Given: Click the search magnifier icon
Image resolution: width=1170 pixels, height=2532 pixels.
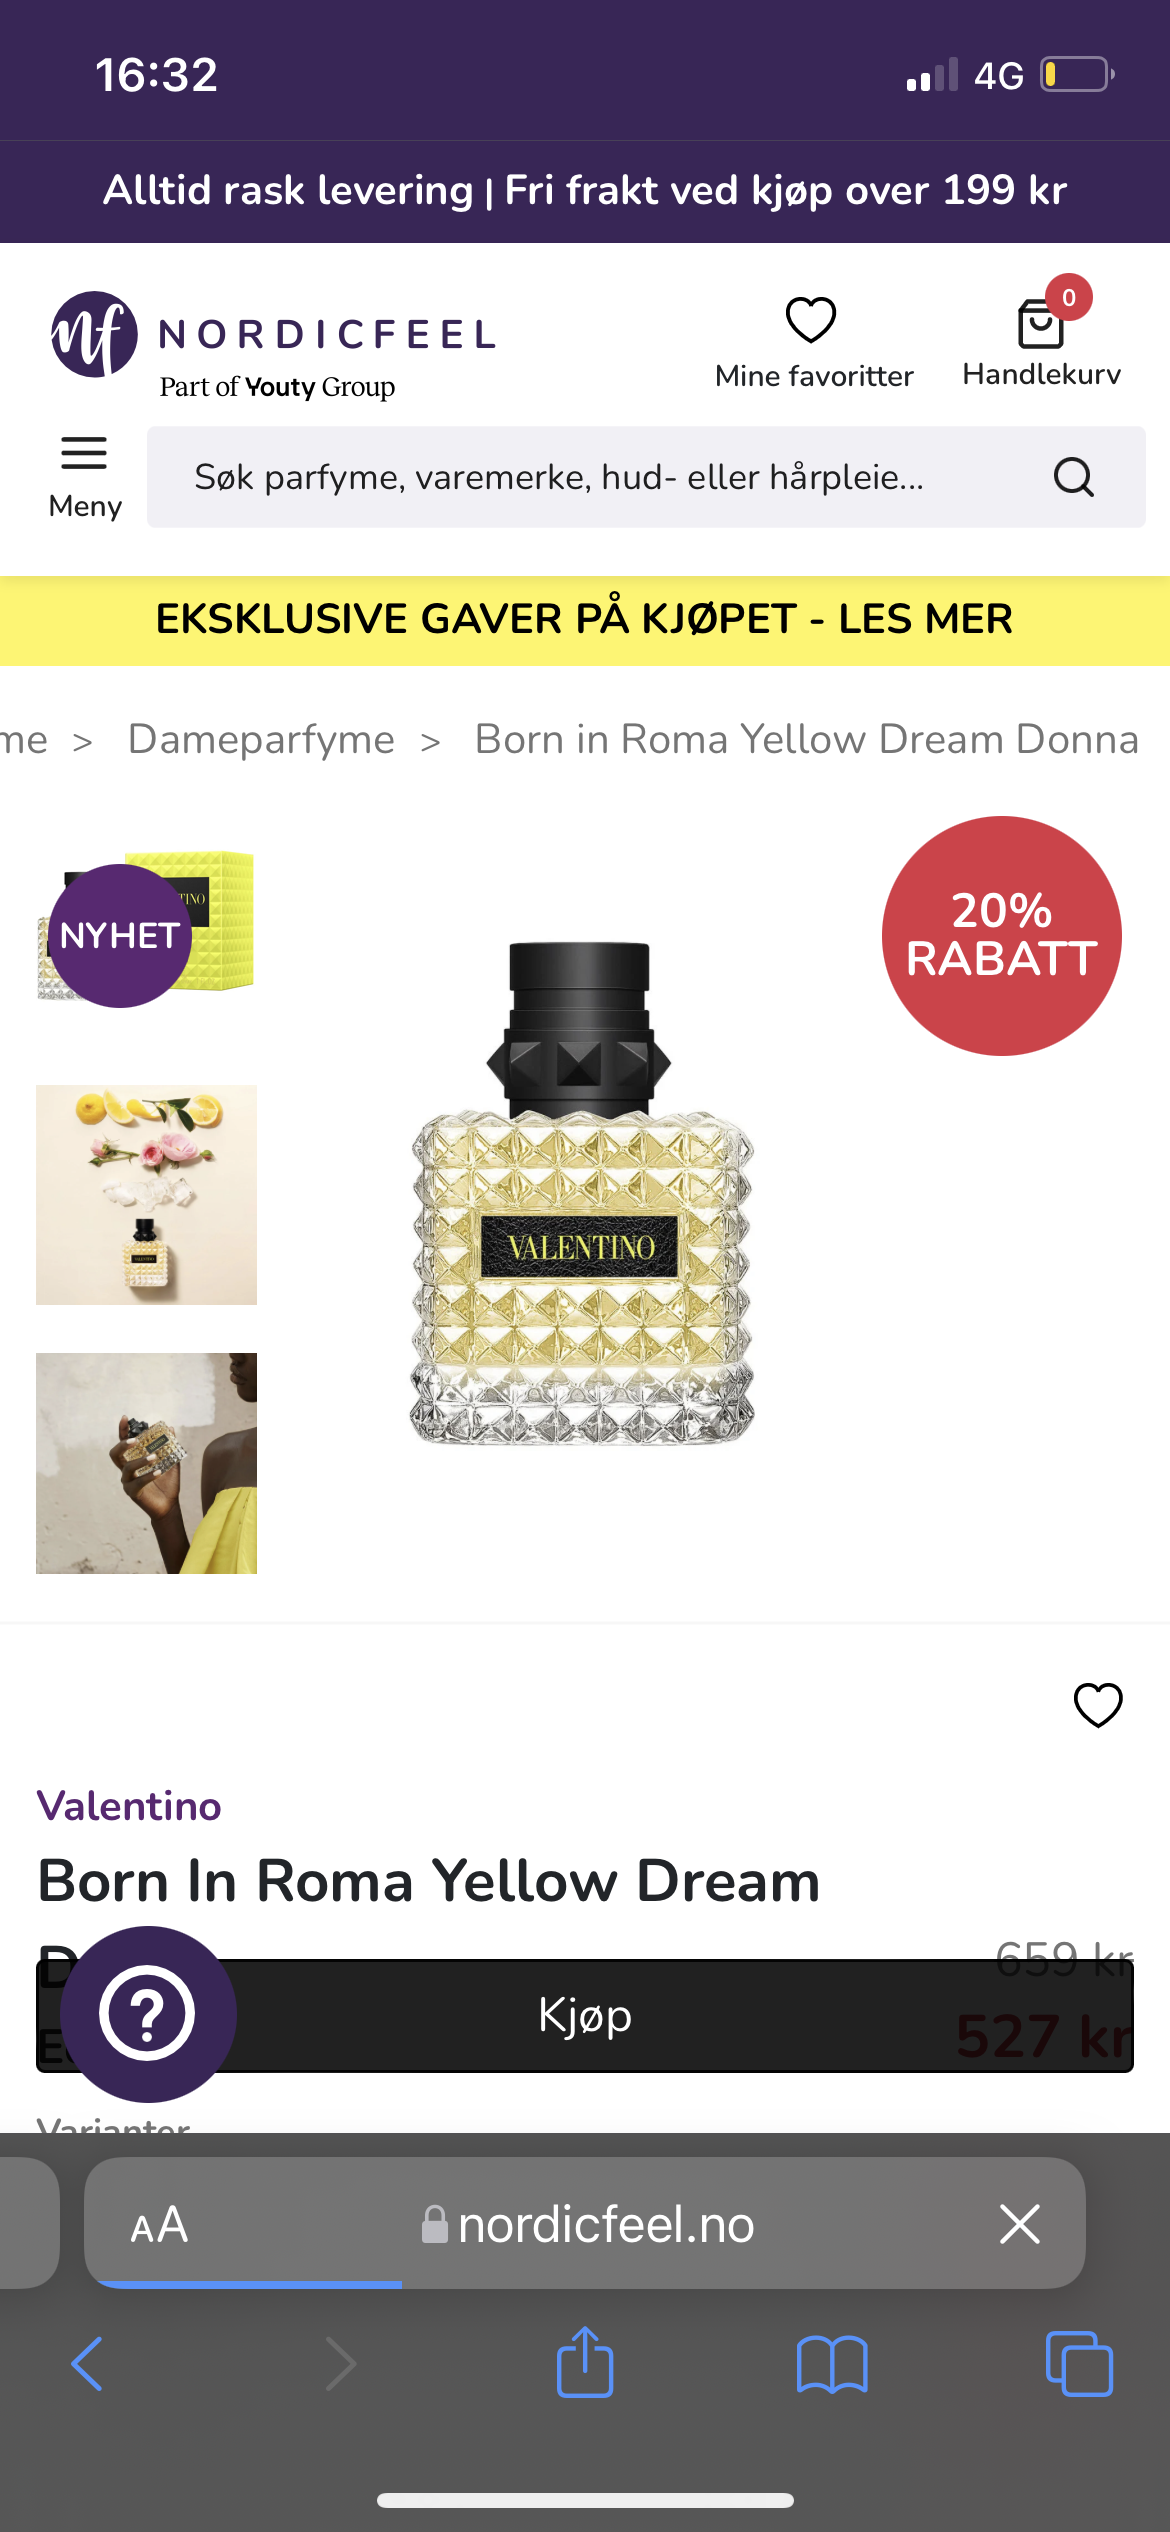Looking at the screenshot, I should 1074,477.
